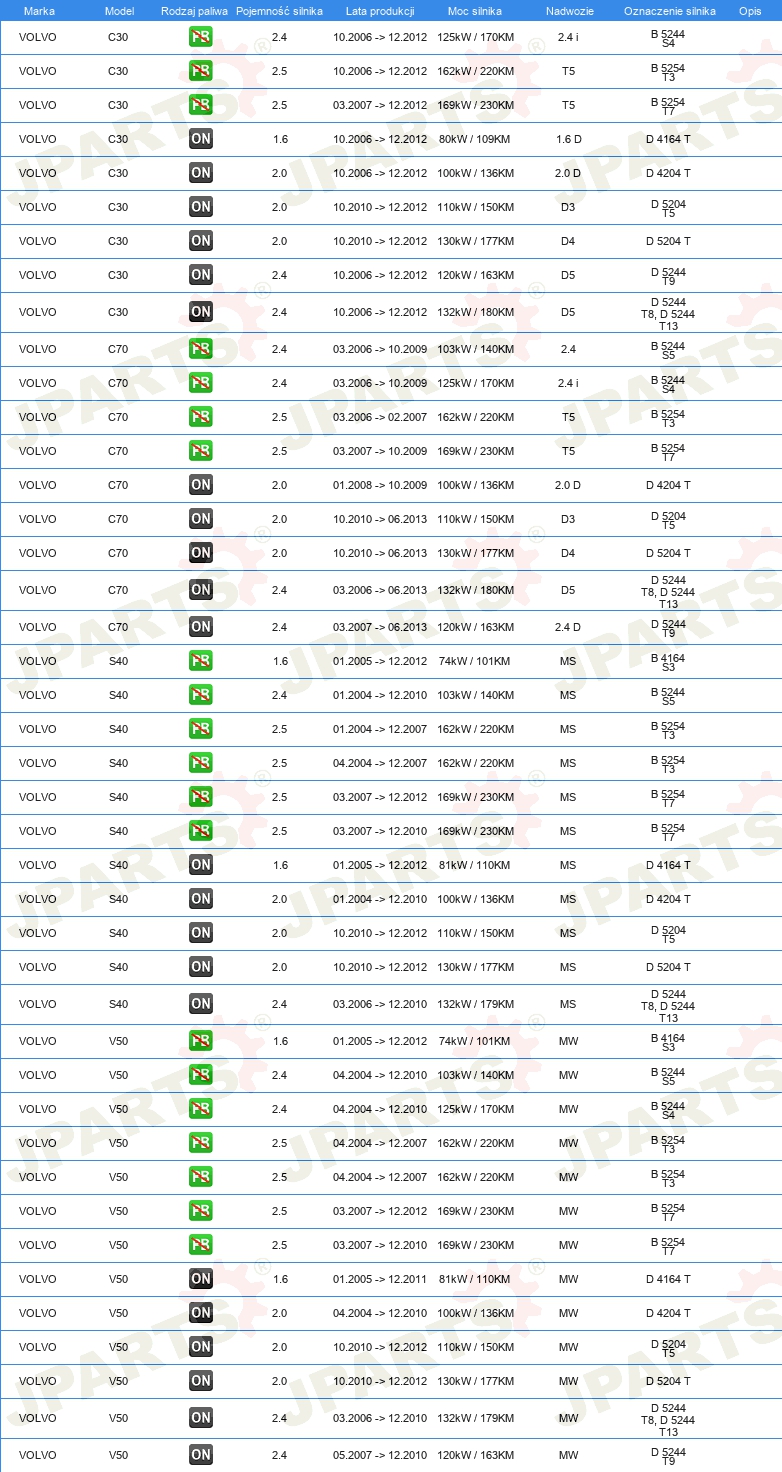
Task: Select ON diesel icon in C30 D4 row
Action: [201, 241]
